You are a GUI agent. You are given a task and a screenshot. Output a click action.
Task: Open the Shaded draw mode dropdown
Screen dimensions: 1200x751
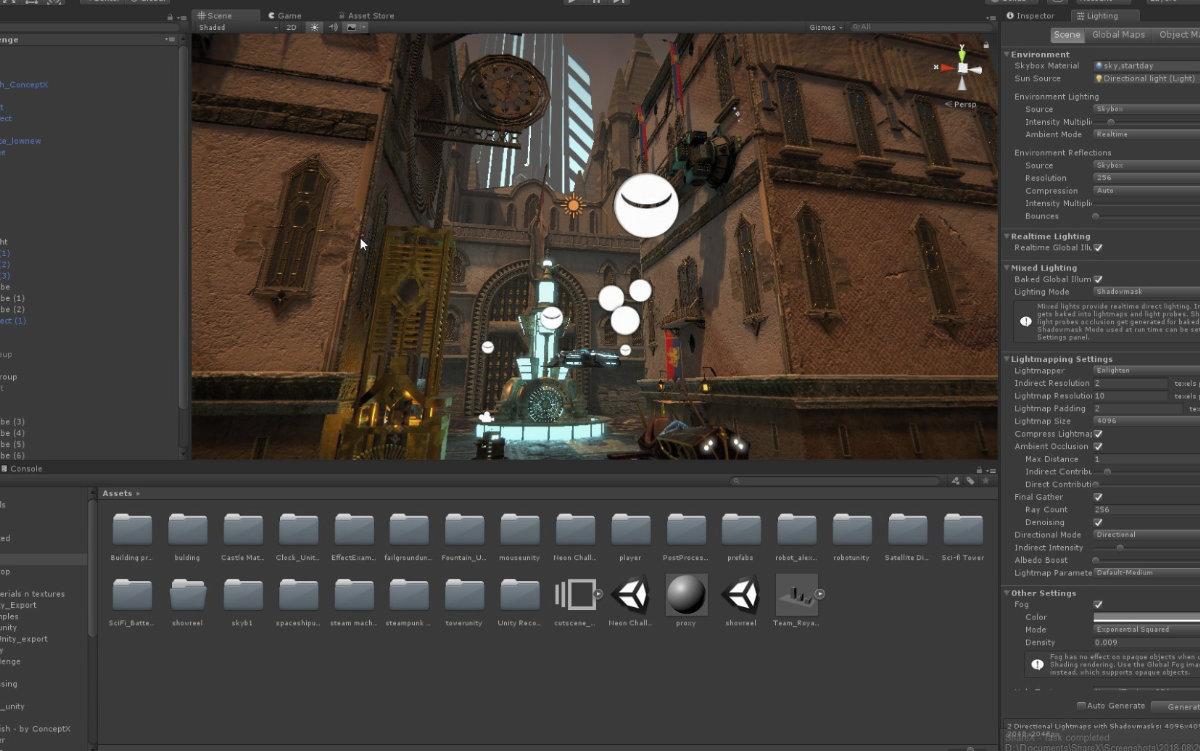[x=239, y=28]
